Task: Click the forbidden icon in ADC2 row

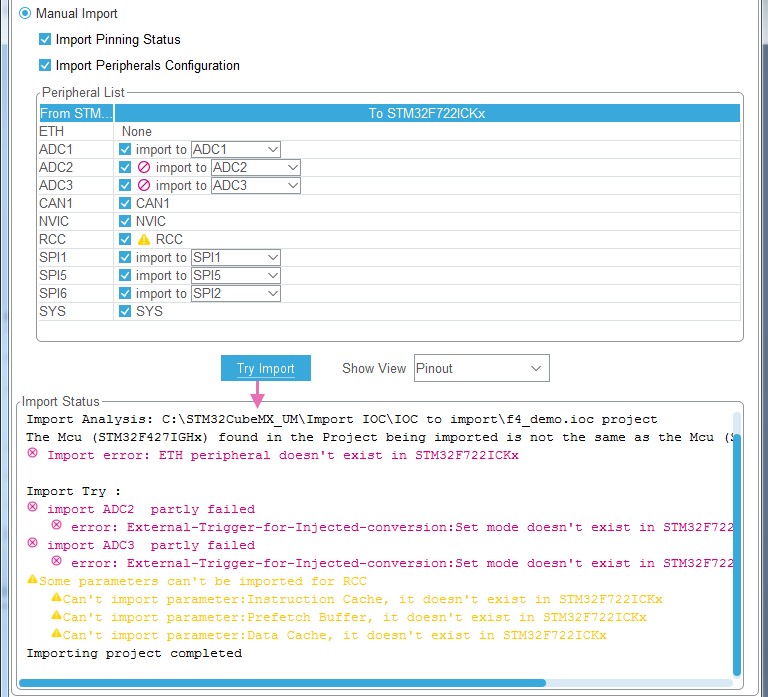Action: (x=144, y=168)
